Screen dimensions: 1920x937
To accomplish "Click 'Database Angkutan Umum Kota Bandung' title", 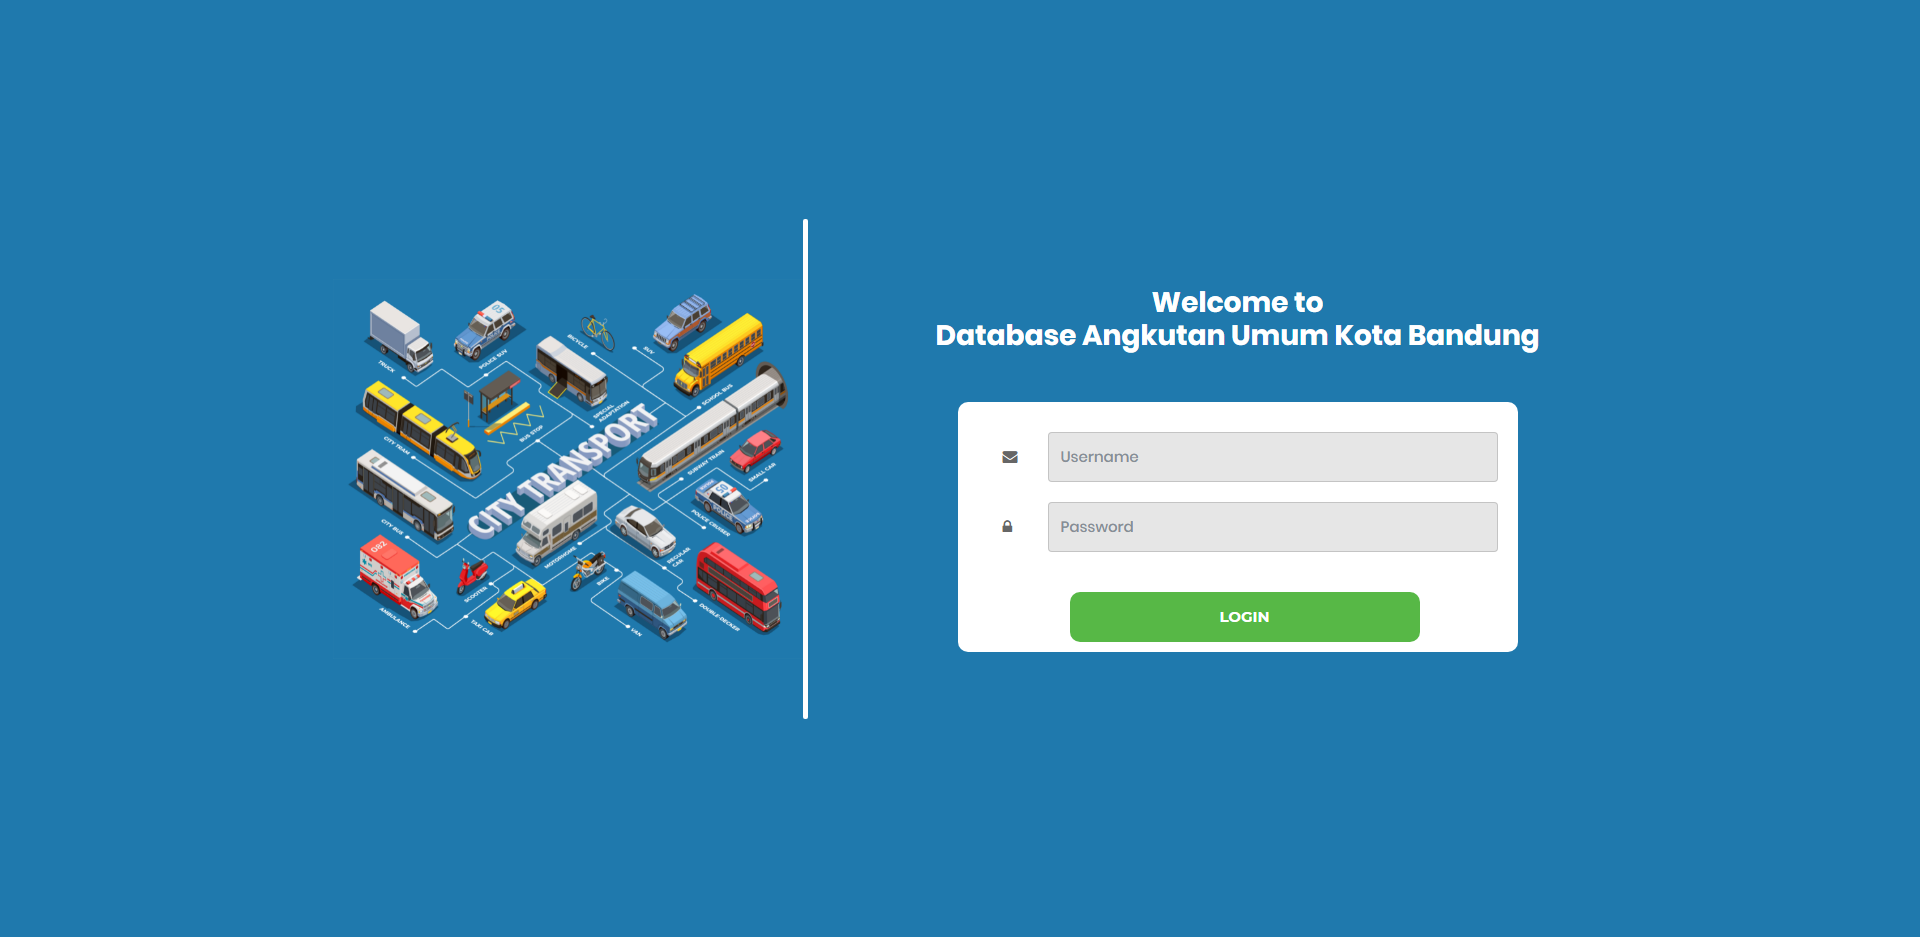I will pos(1237,336).
